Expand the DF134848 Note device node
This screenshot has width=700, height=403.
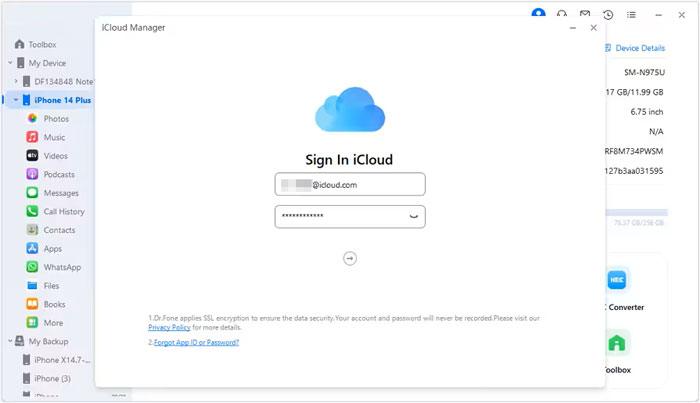click(x=16, y=81)
